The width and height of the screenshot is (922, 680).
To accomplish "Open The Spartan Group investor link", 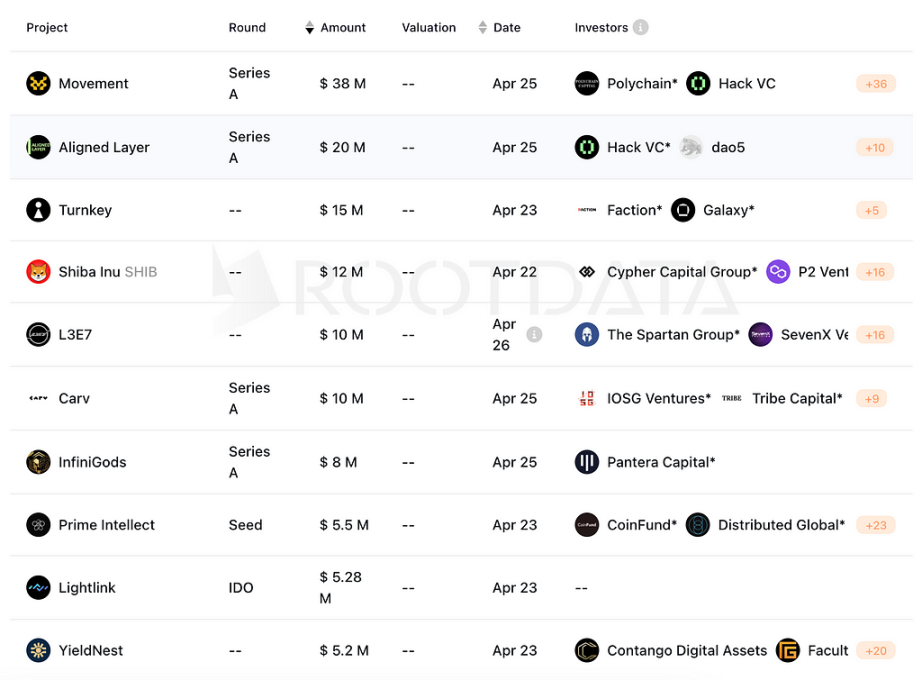I will click(673, 335).
